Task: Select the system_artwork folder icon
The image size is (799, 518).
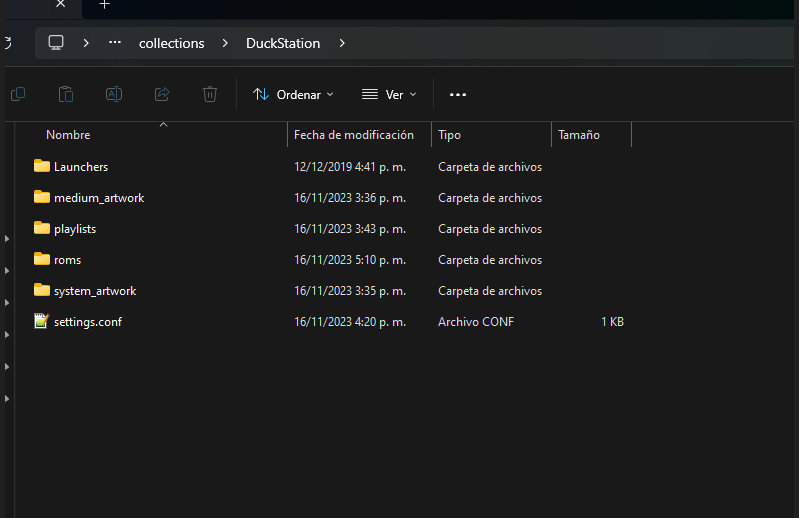Action: [42, 290]
